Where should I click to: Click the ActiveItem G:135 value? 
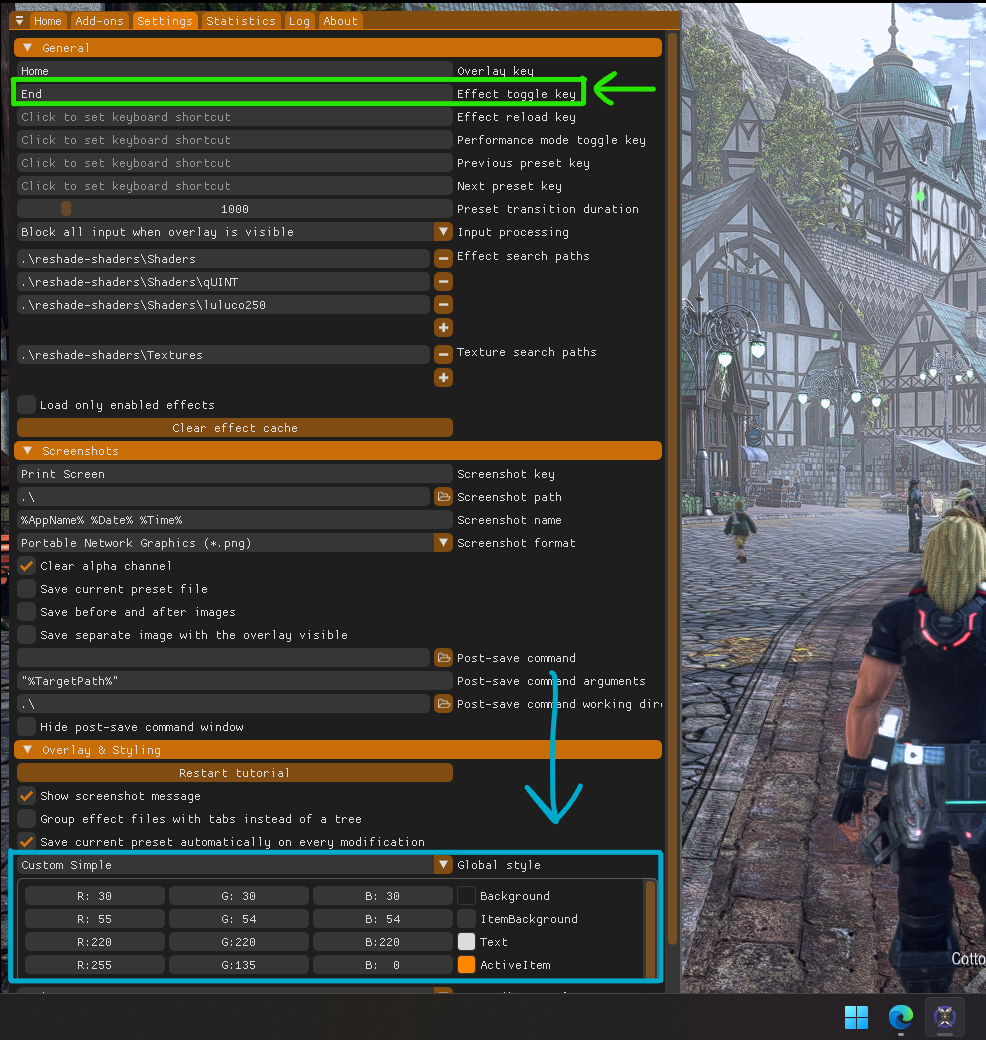pyautogui.click(x=239, y=965)
